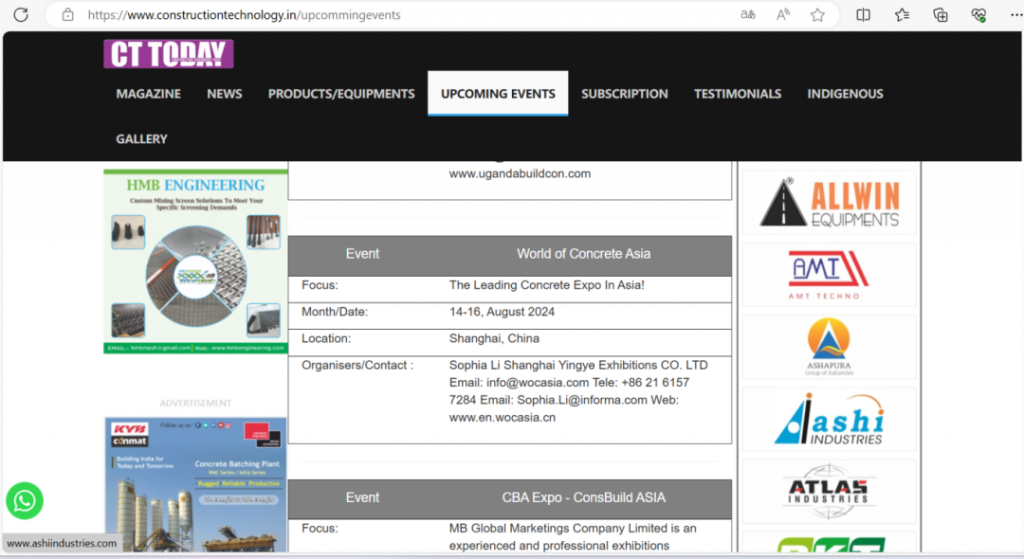This screenshot has width=1024, height=559.
Task: Open split screen view
Action: click(863, 15)
